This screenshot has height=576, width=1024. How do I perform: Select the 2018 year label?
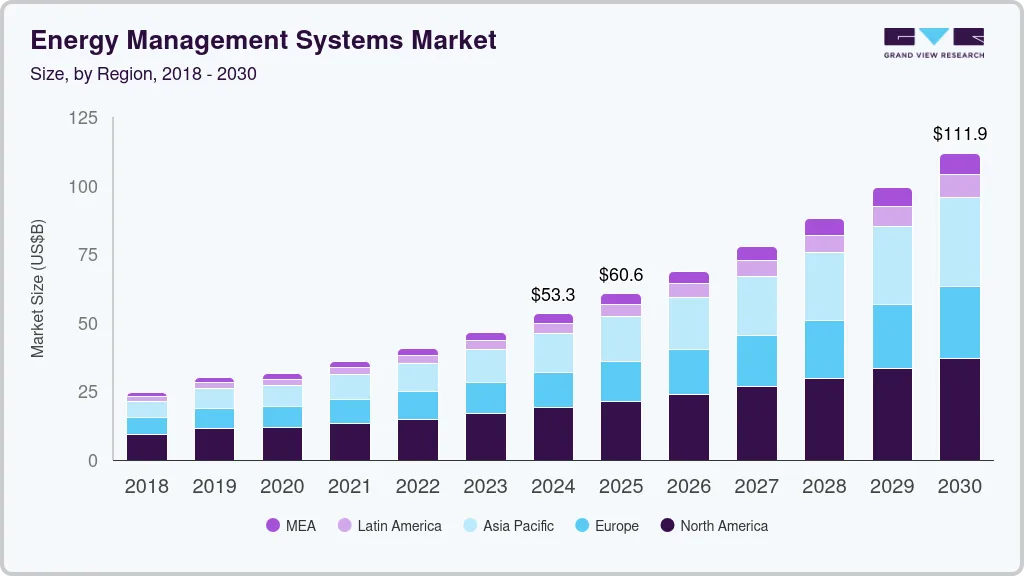pyautogui.click(x=146, y=487)
